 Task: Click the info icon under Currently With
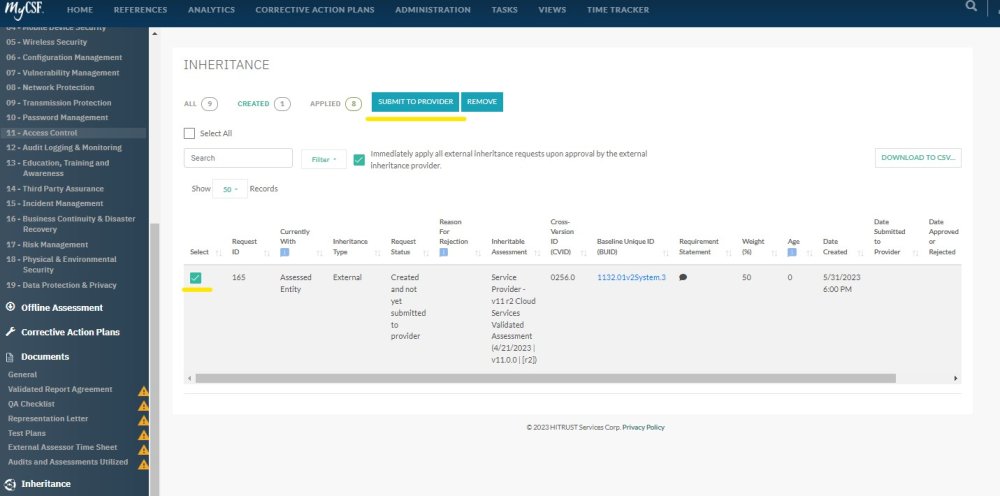[284, 252]
